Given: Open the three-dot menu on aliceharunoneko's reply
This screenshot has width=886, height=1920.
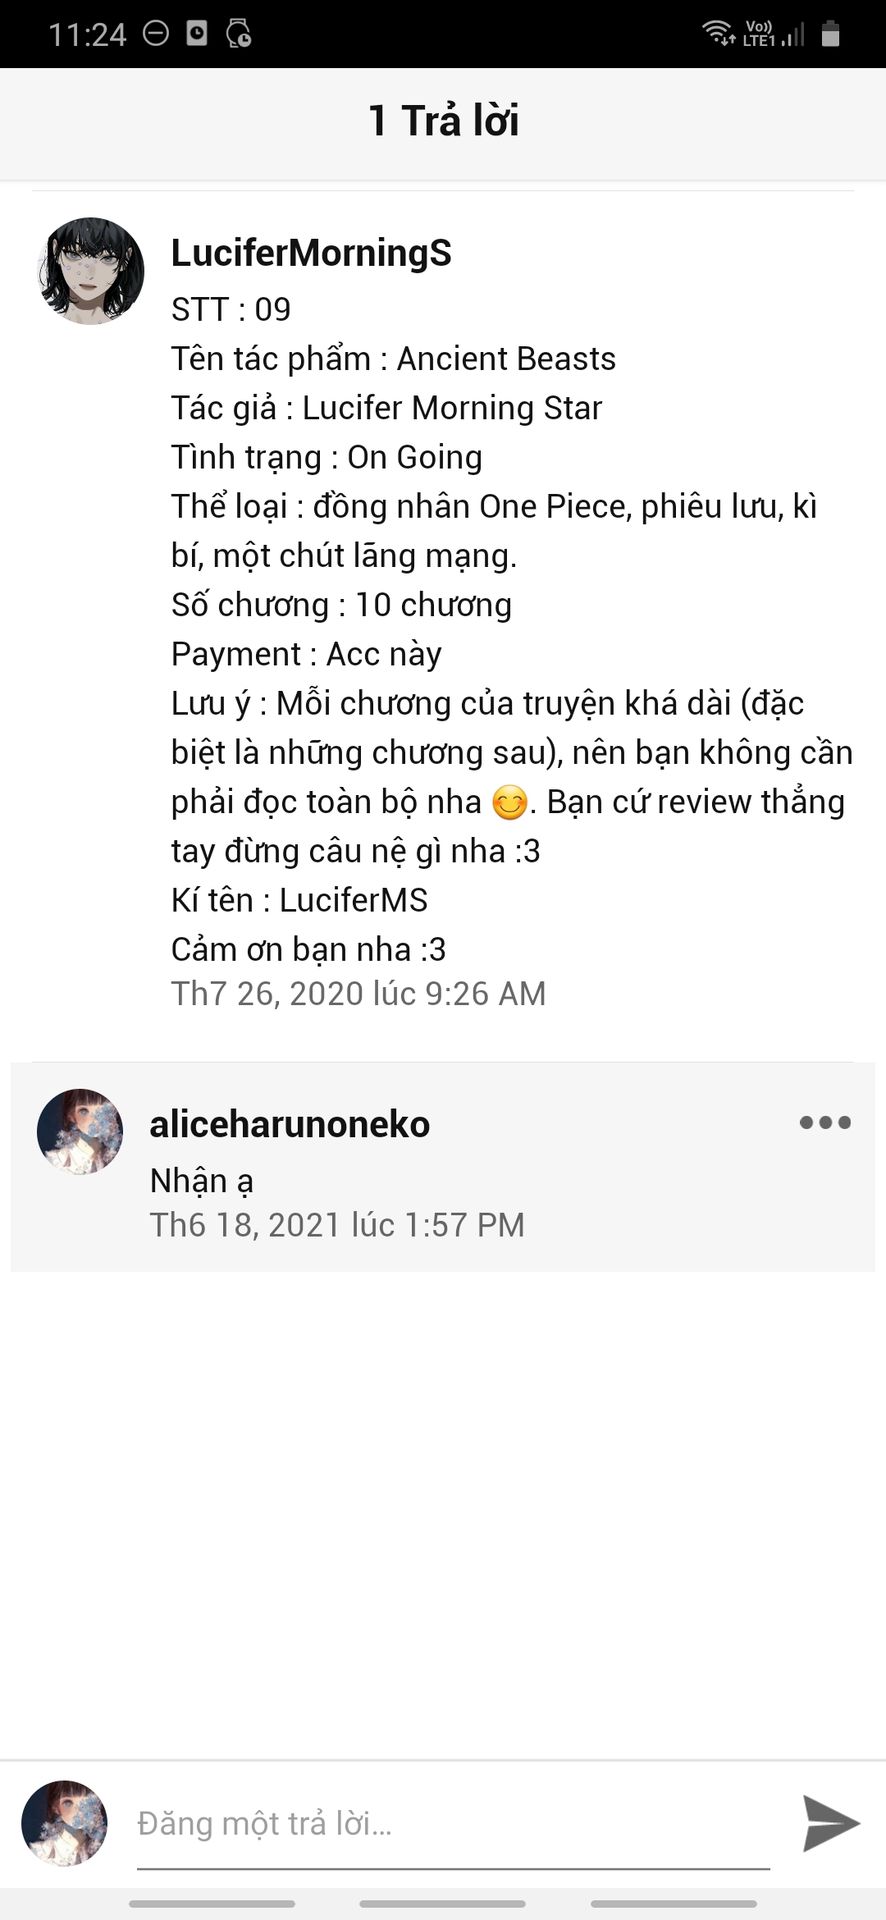Looking at the screenshot, I should coord(825,1122).
